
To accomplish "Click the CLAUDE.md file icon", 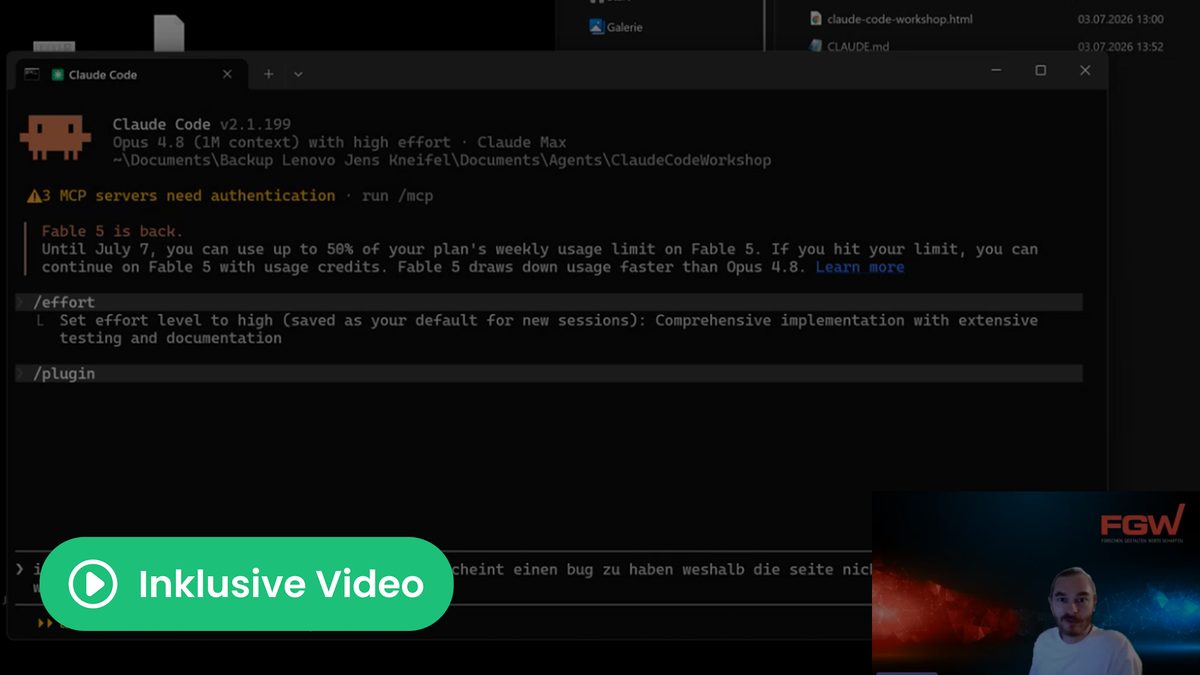I will point(815,46).
